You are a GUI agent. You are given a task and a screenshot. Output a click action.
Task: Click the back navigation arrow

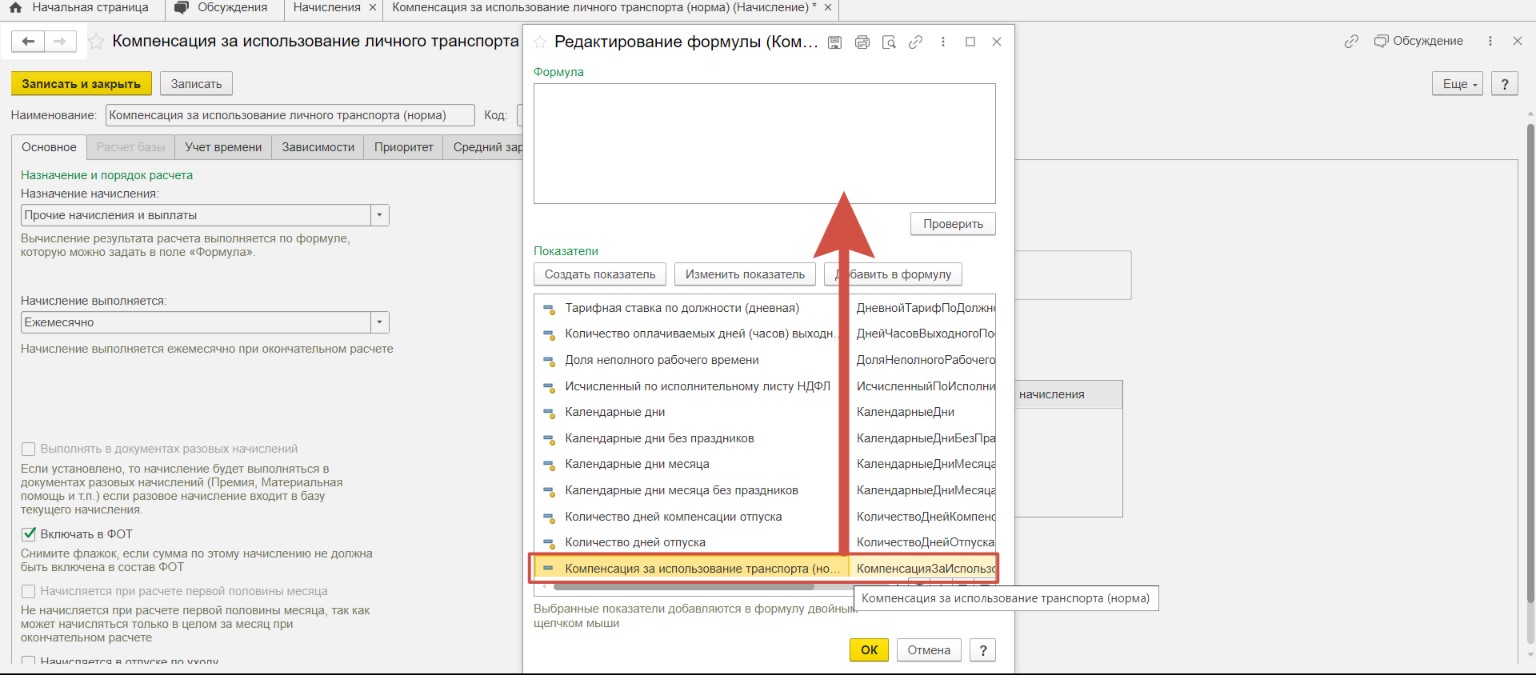28,41
